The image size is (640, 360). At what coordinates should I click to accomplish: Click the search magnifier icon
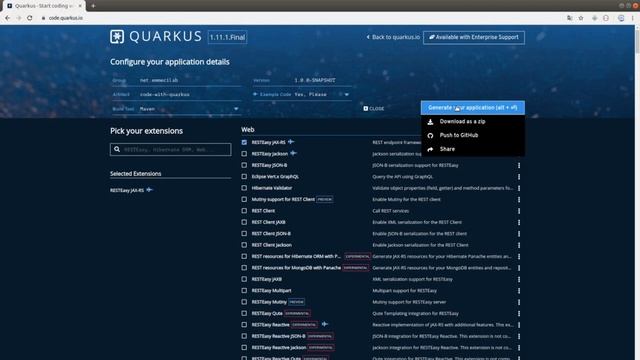[x=117, y=149]
